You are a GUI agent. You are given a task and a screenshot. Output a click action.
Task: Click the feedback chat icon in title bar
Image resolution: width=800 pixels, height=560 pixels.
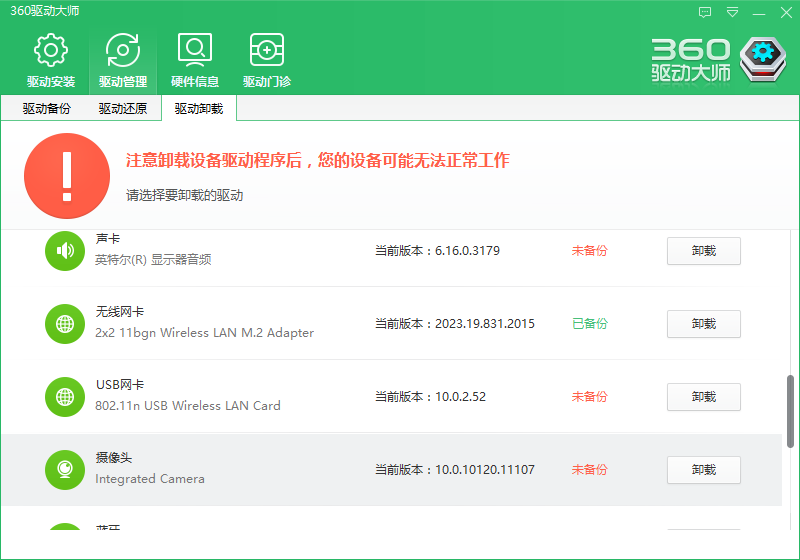coord(705,12)
